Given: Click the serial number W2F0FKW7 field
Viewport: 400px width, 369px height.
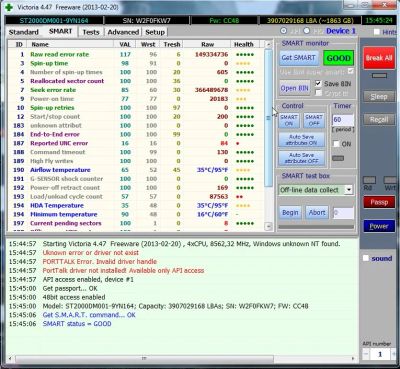Looking at the screenshot, I should tap(147, 20).
